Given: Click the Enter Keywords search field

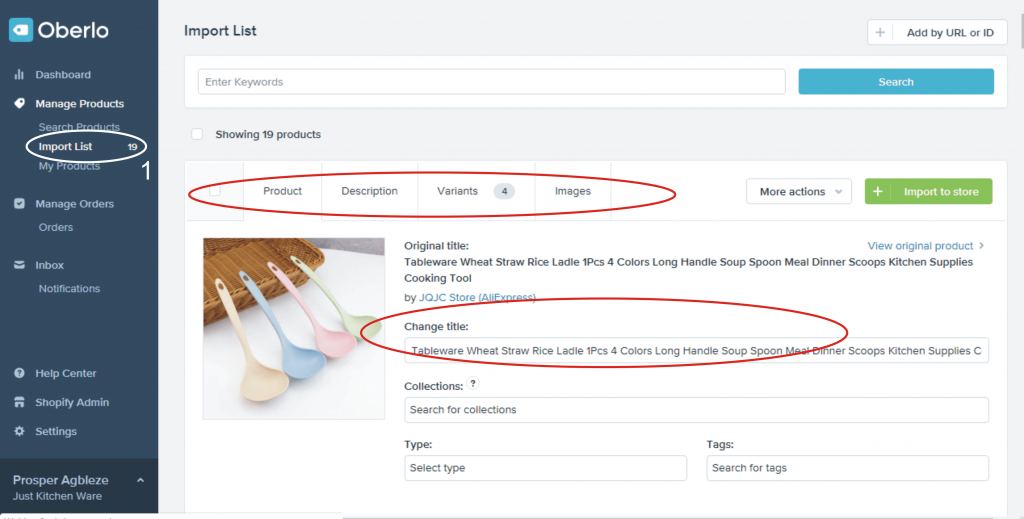Looking at the screenshot, I should coord(492,82).
